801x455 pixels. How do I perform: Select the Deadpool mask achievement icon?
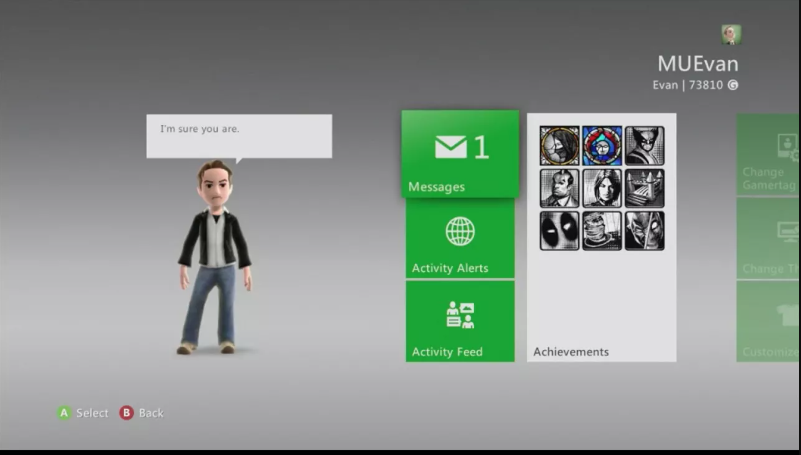click(x=559, y=231)
